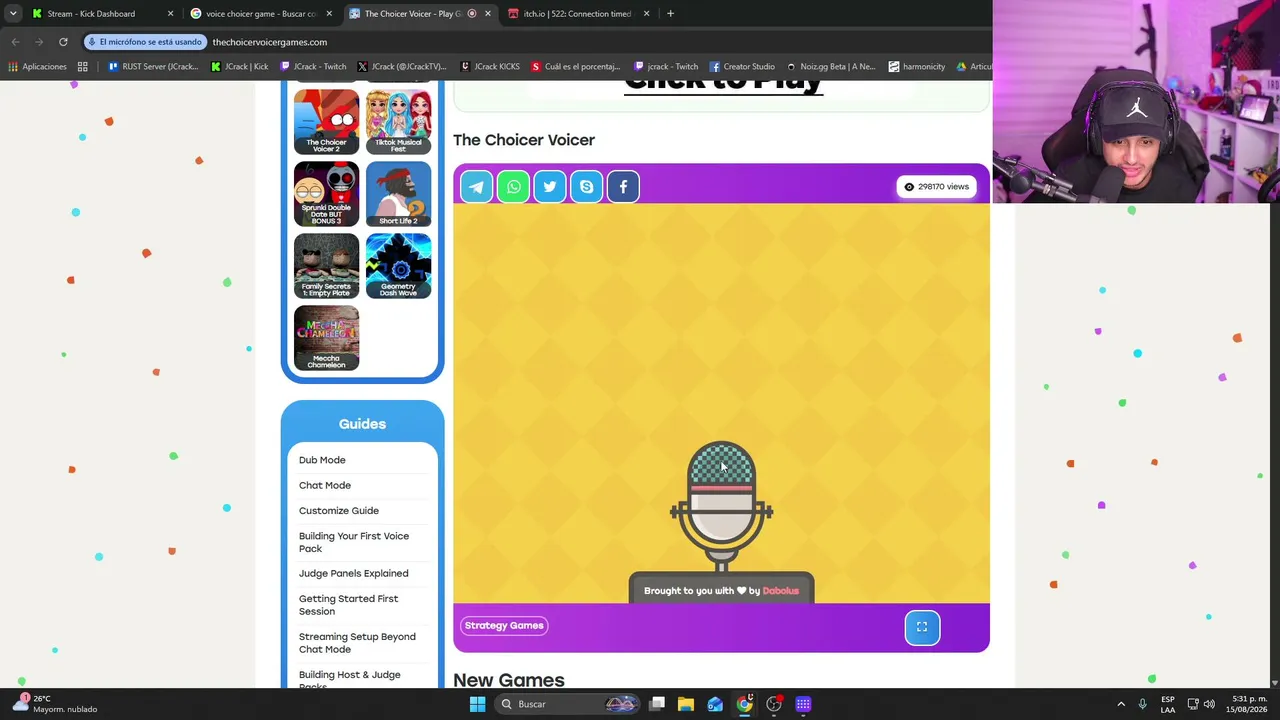Open the Short Life 2 game thumbnail

pyautogui.click(x=398, y=194)
